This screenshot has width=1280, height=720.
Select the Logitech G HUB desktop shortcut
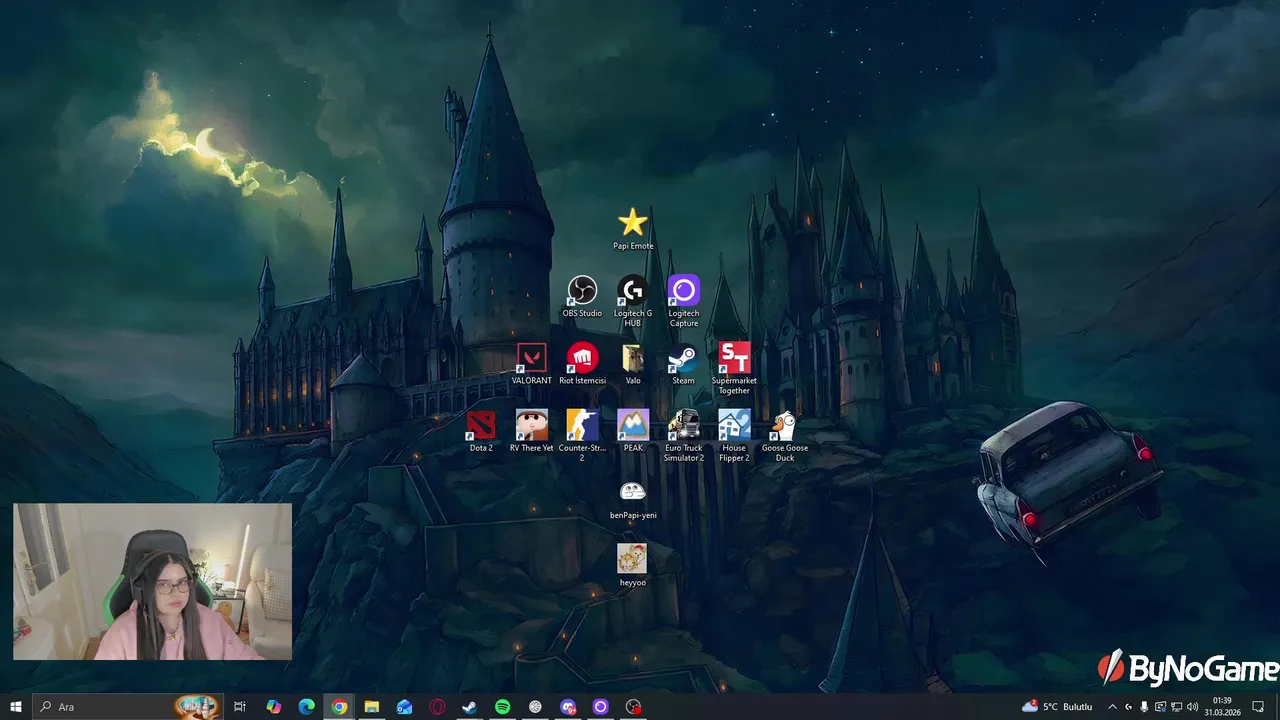click(x=633, y=301)
